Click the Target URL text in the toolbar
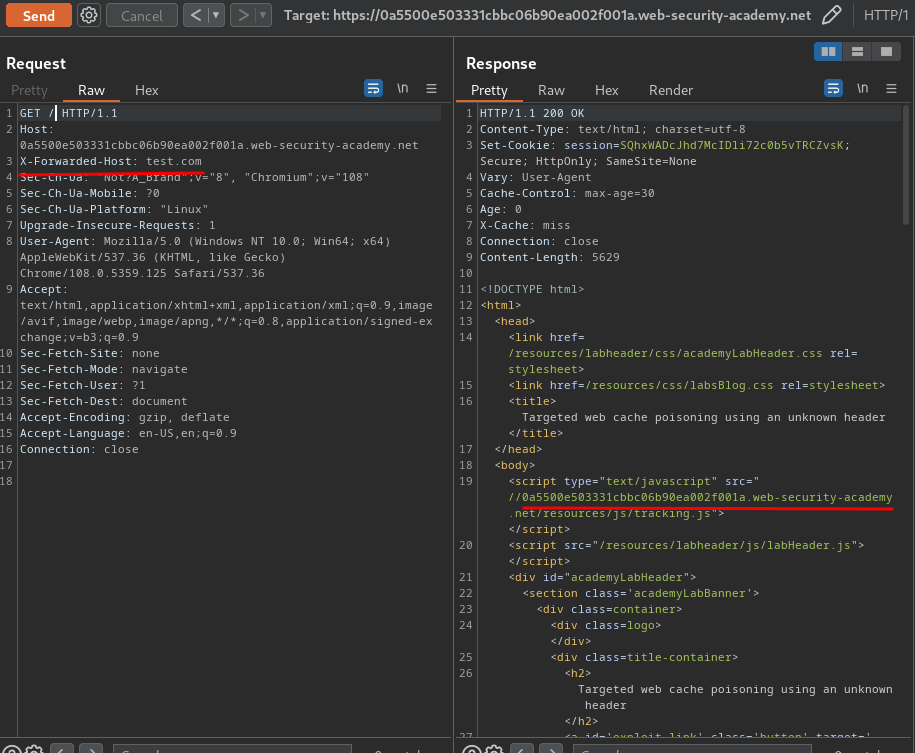The height and width of the screenshot is (753, 915). [547, 15]
